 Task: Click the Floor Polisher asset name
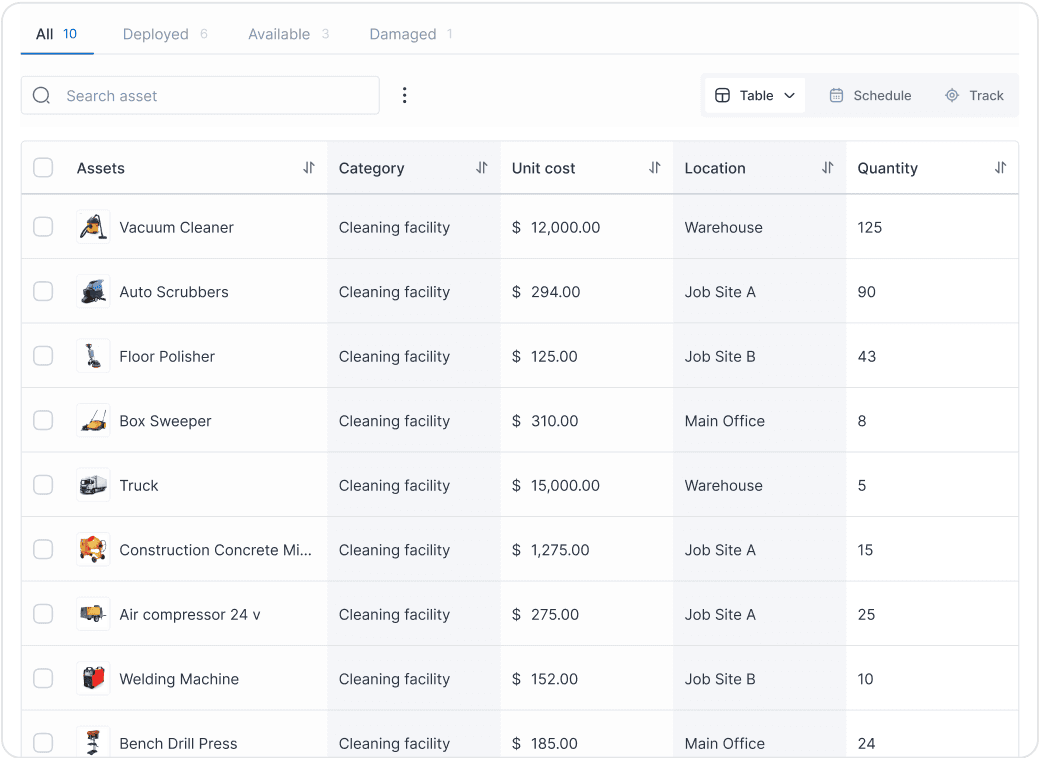[x=167, y=356]
